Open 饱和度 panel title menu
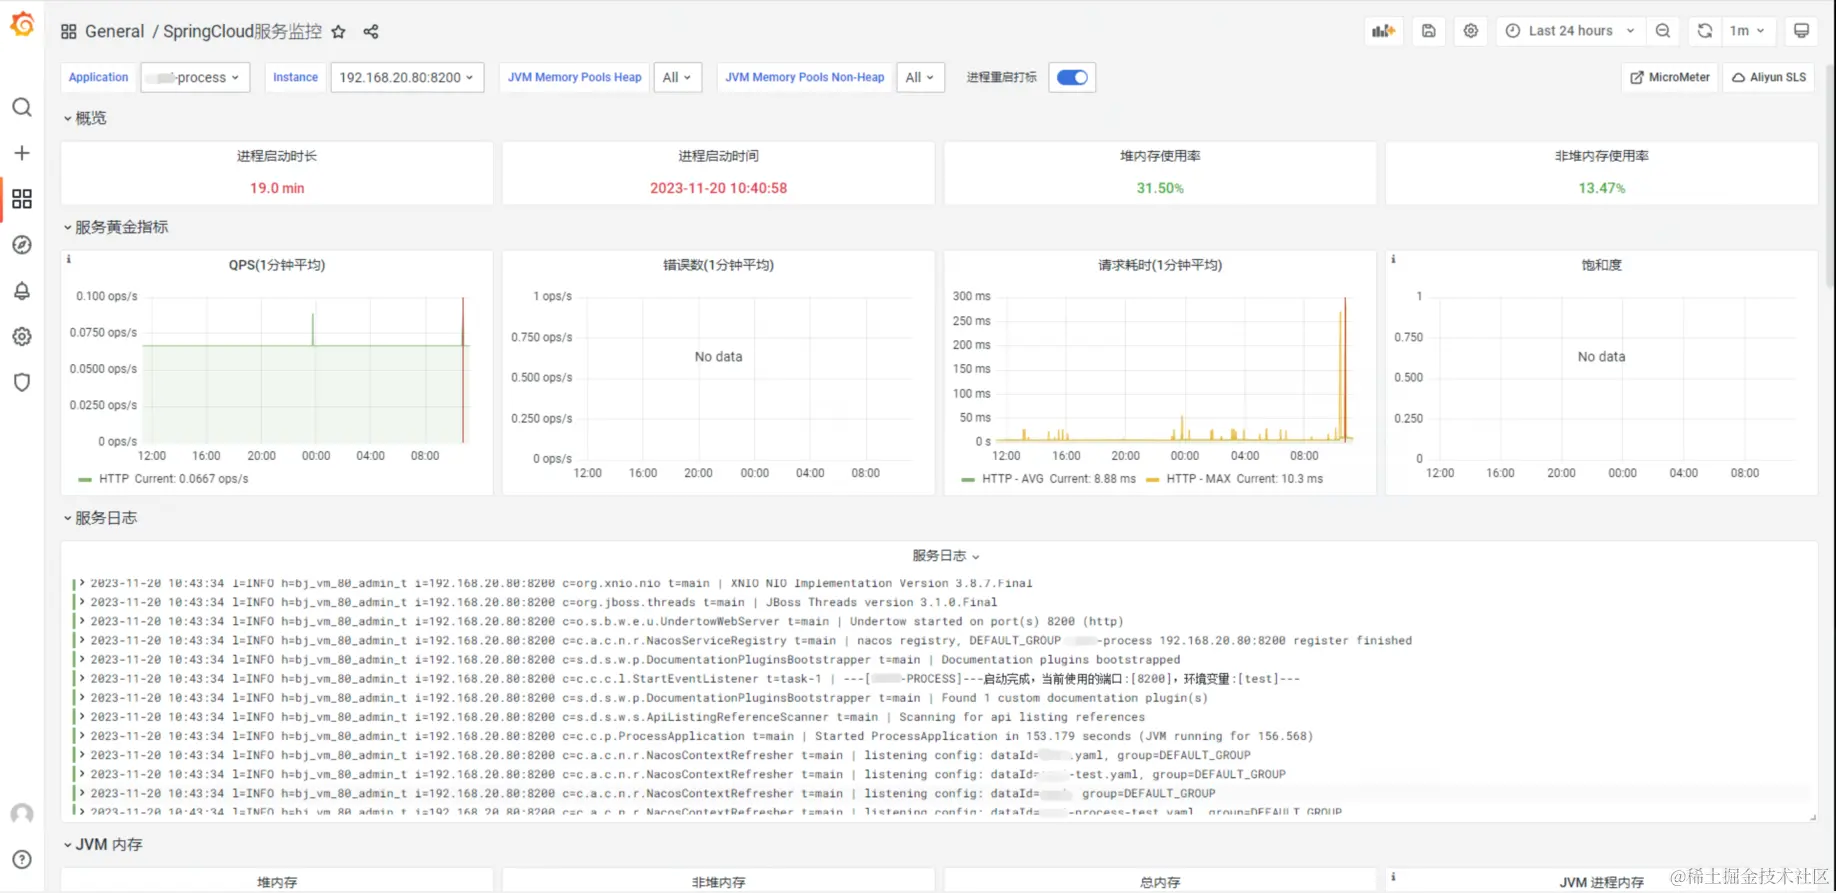 point(1601,265)
